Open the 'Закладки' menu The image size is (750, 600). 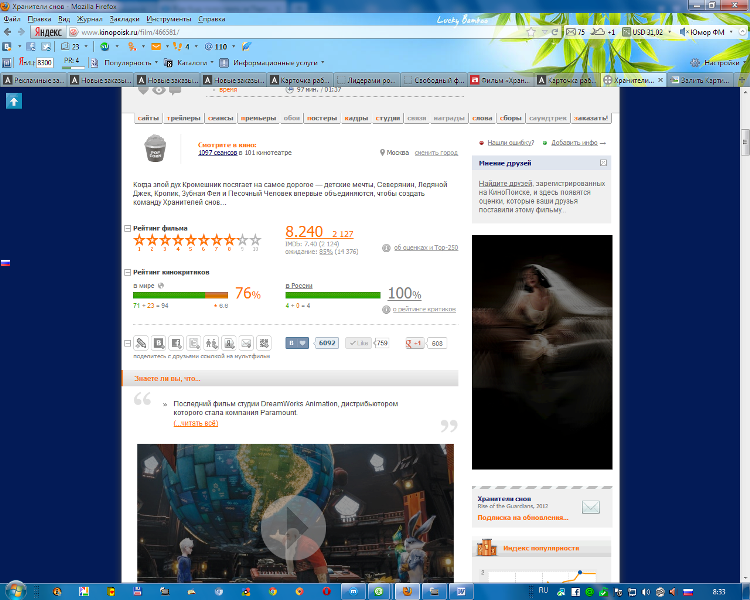pyautogui.click(x=124, y=19)
